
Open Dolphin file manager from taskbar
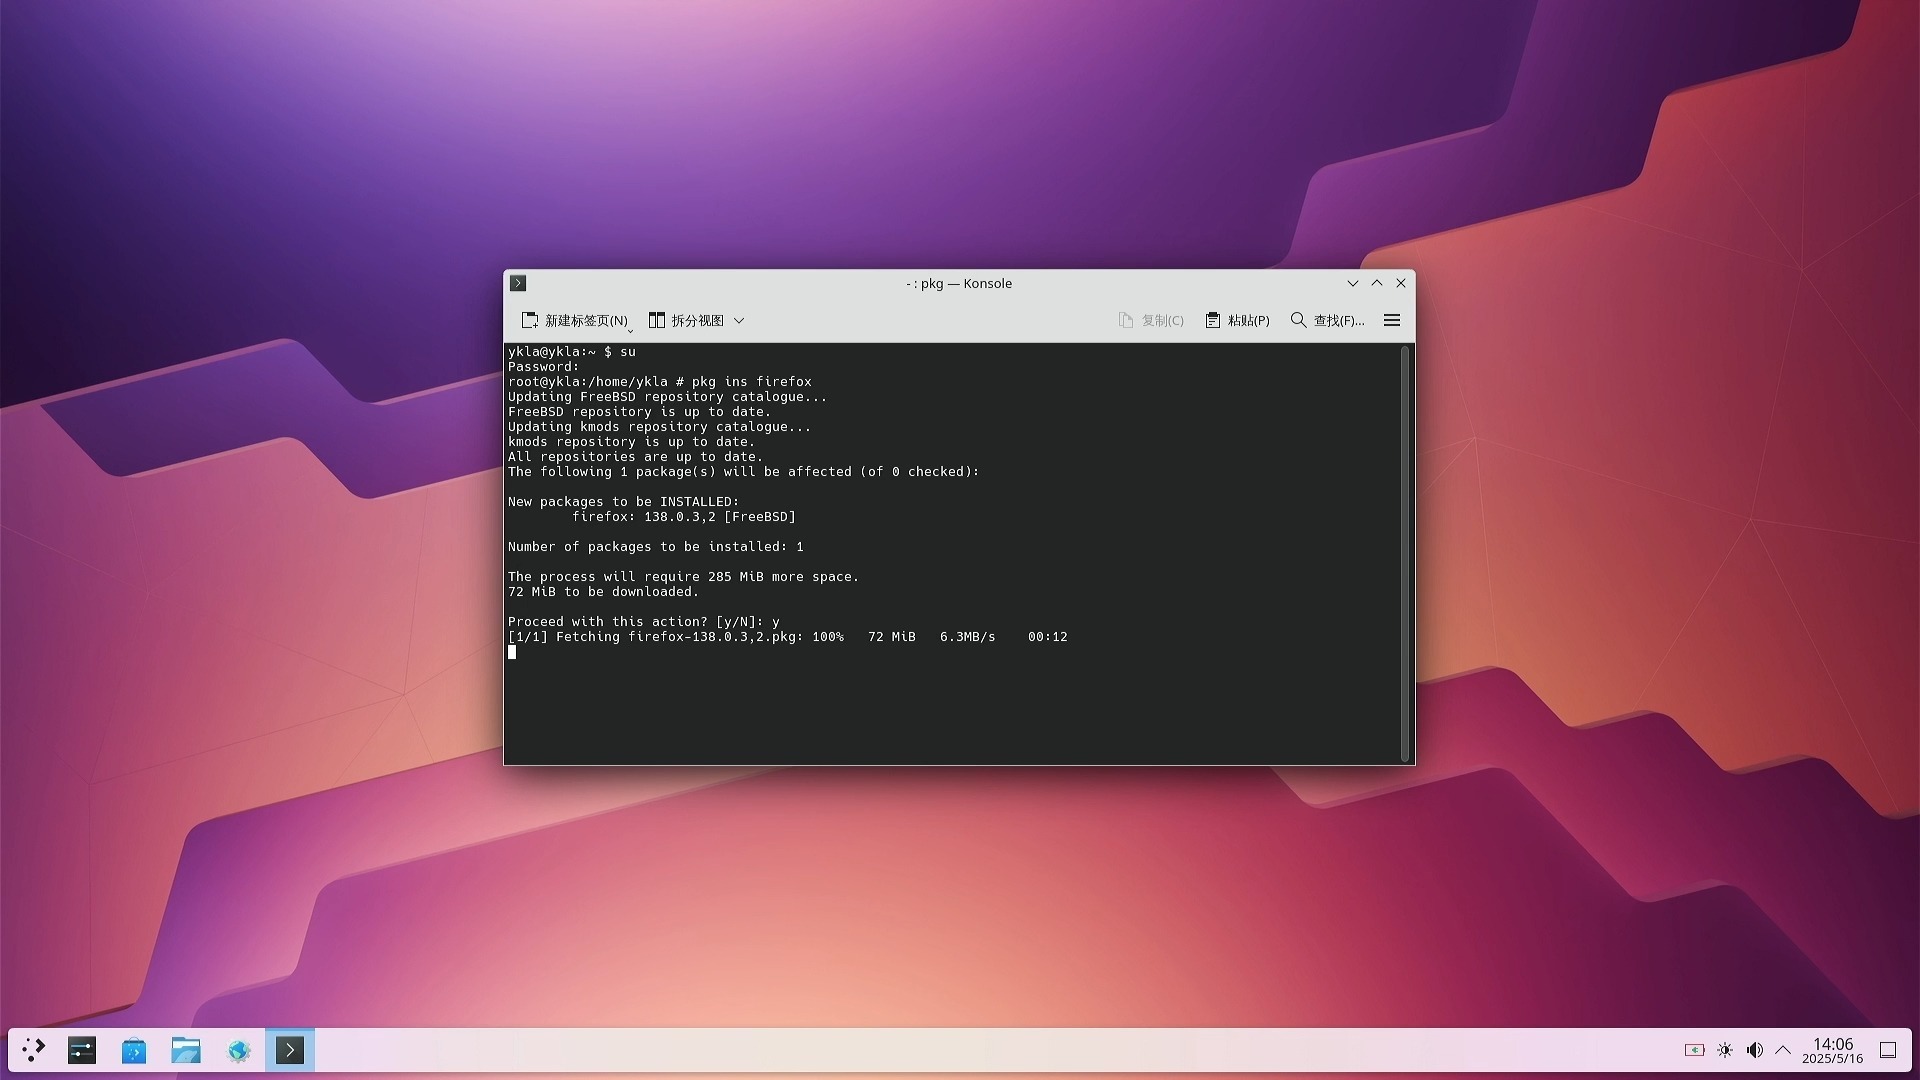coord(186,1050)
